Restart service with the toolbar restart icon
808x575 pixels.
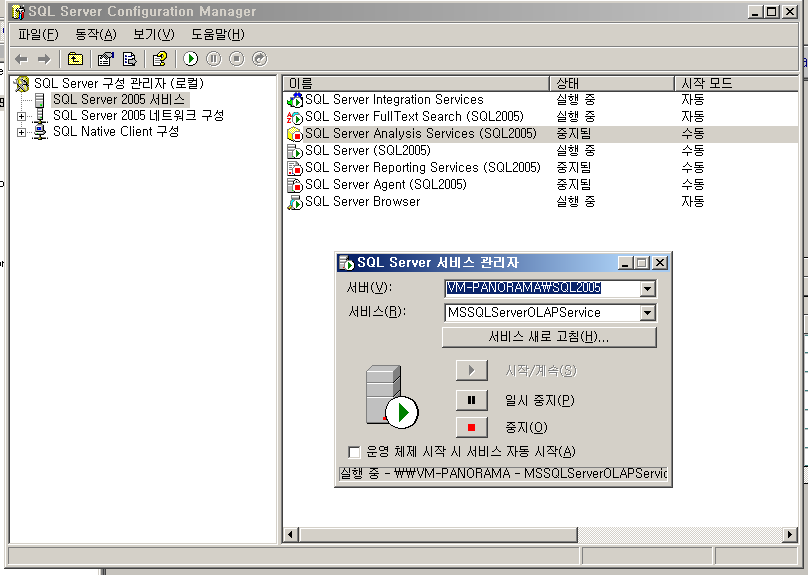(x=260, y=59)
